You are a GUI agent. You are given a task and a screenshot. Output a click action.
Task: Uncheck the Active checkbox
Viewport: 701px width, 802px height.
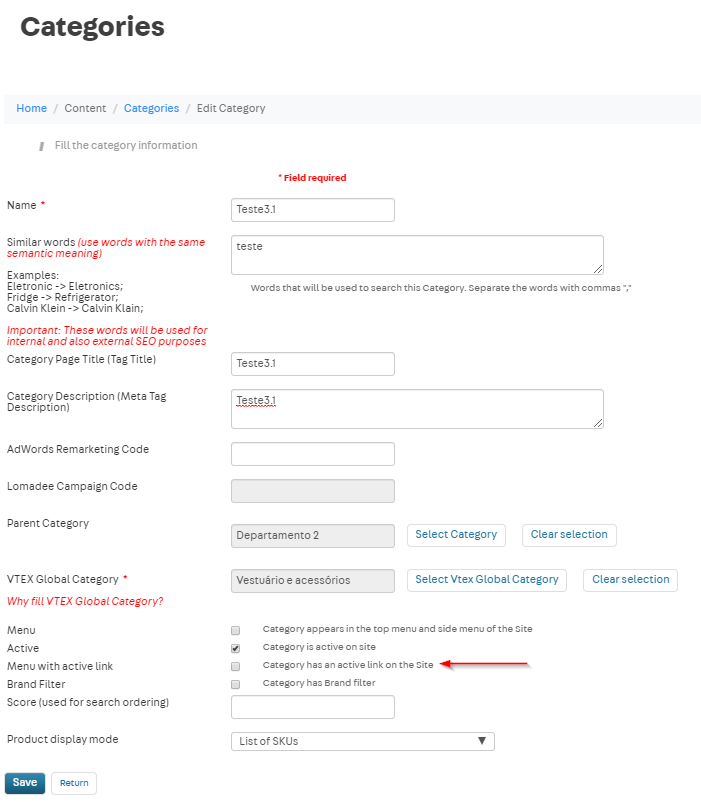(236, 648)
